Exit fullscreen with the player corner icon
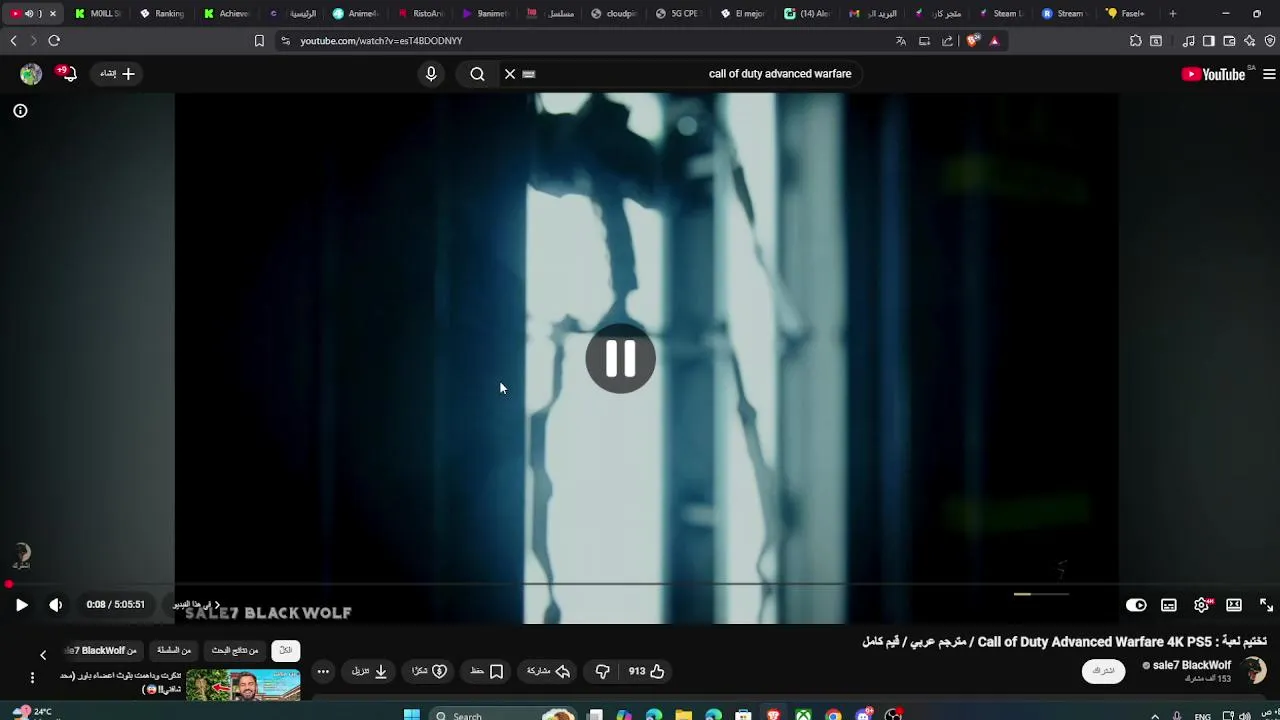The height and width of the screenshot is (720, 1280). tap(1266, 605)
